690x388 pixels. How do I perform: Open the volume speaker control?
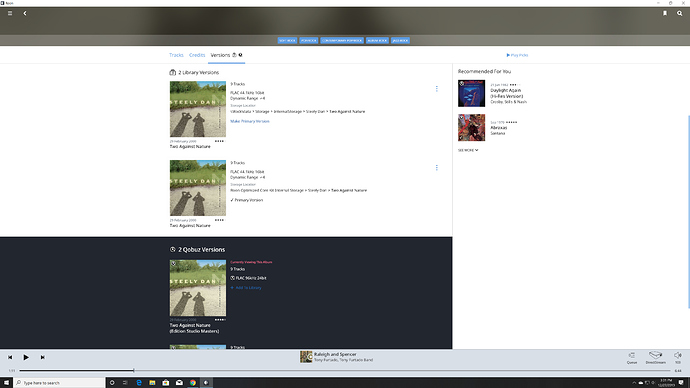coord(678,357)
